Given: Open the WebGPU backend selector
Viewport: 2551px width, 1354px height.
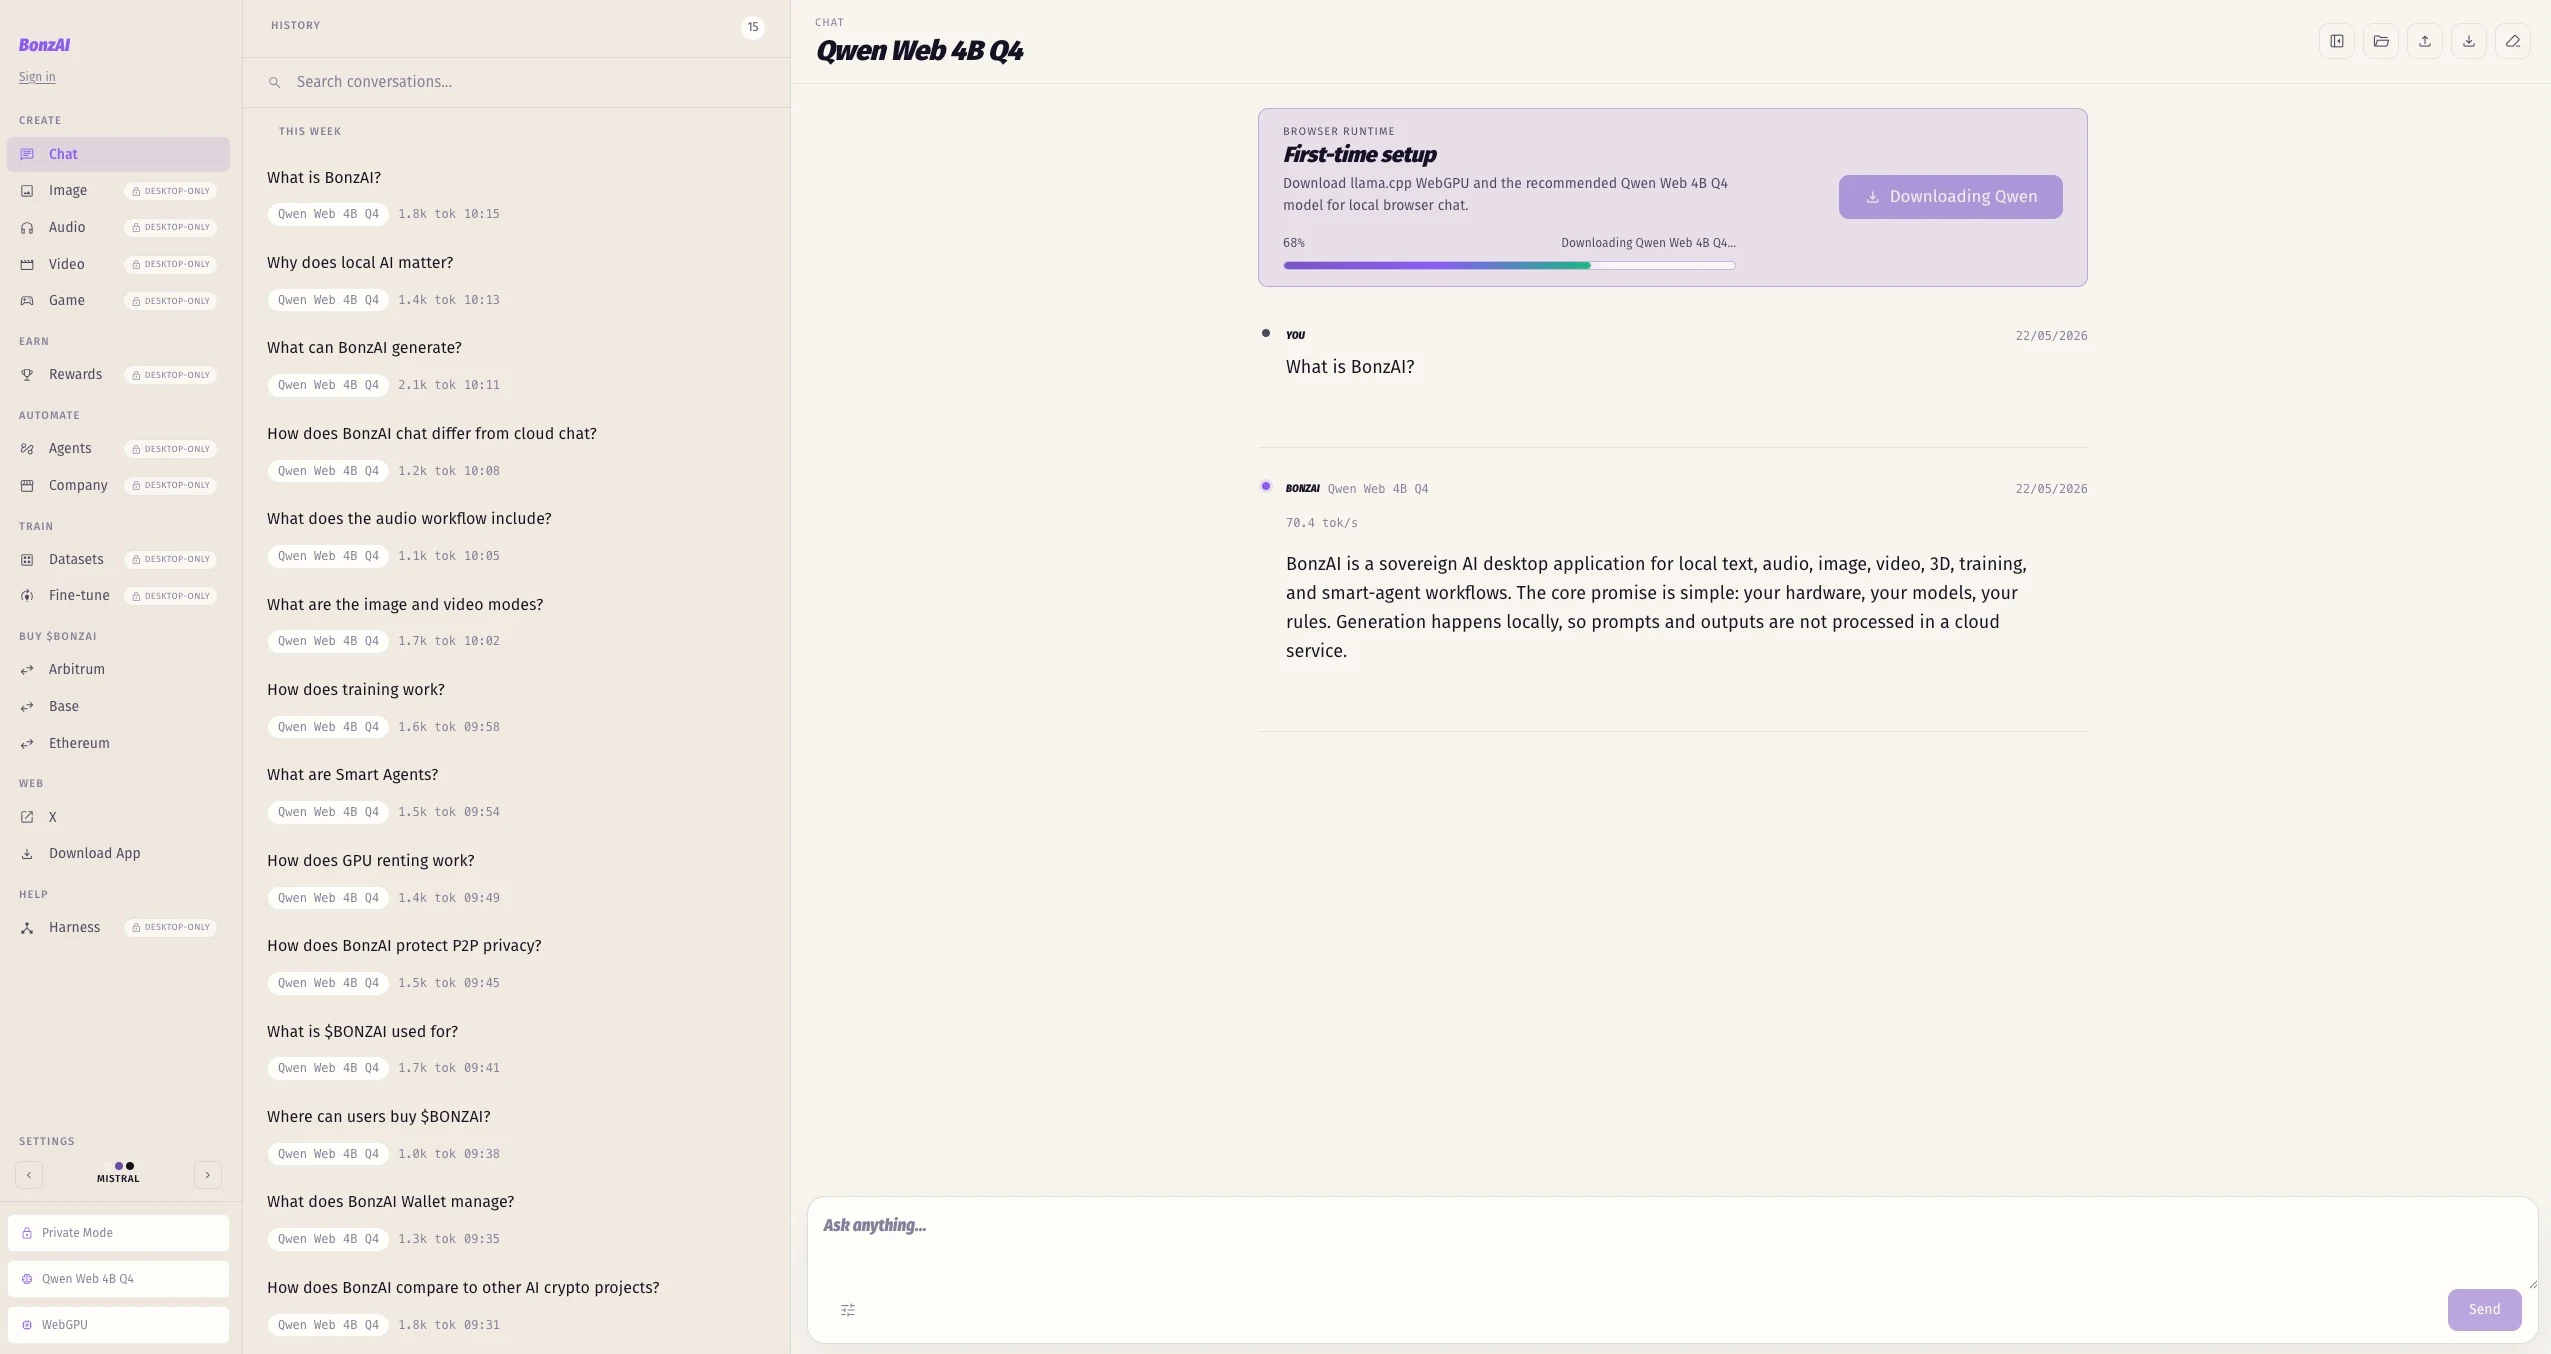Looking at the screenshot, I should (x=118, y=1325).
